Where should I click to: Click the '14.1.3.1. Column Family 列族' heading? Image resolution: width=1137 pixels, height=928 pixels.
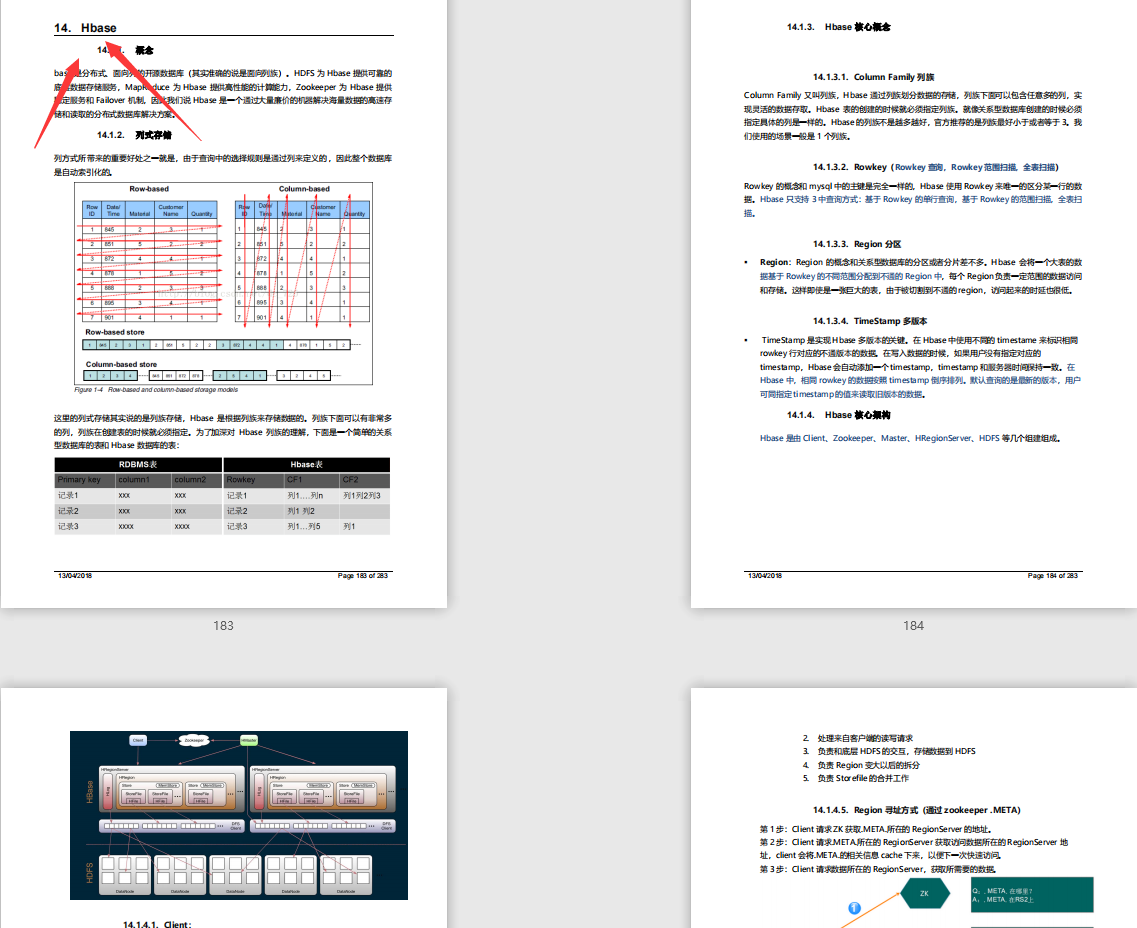coord(874,77)
